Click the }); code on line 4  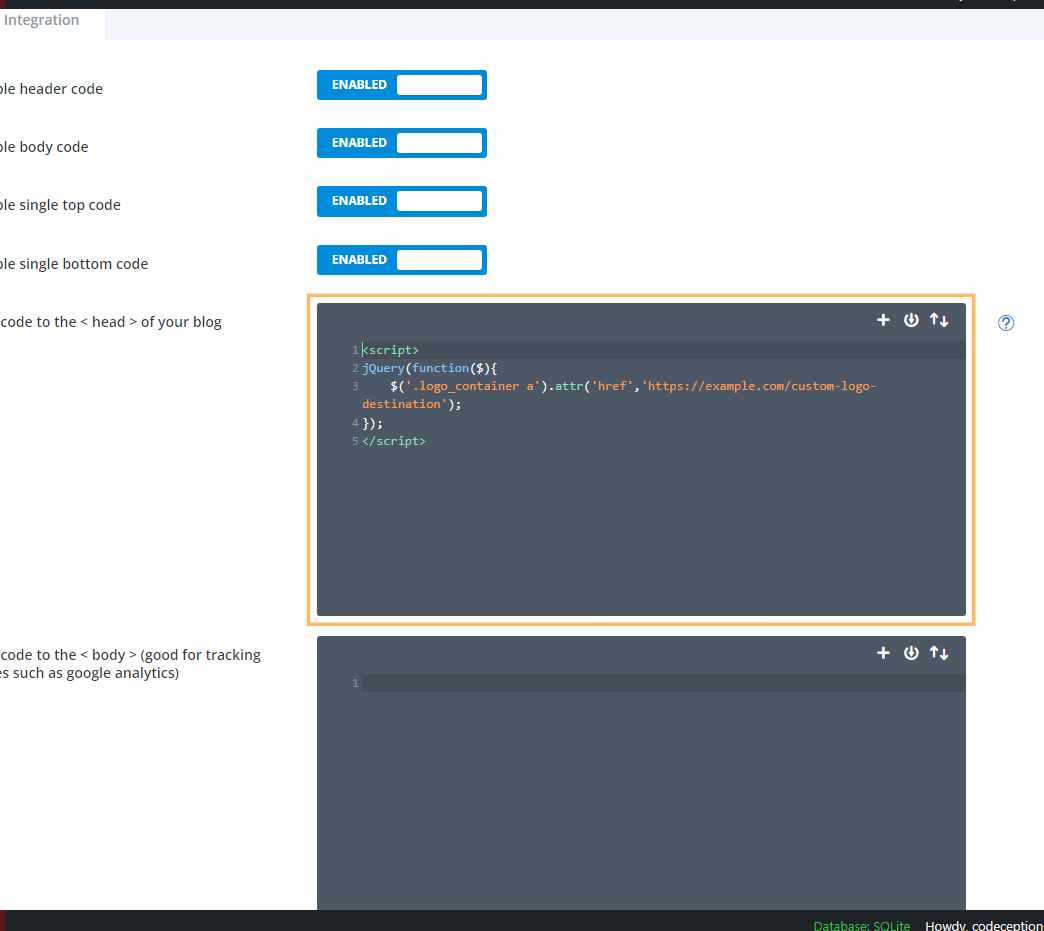point(372,423)
